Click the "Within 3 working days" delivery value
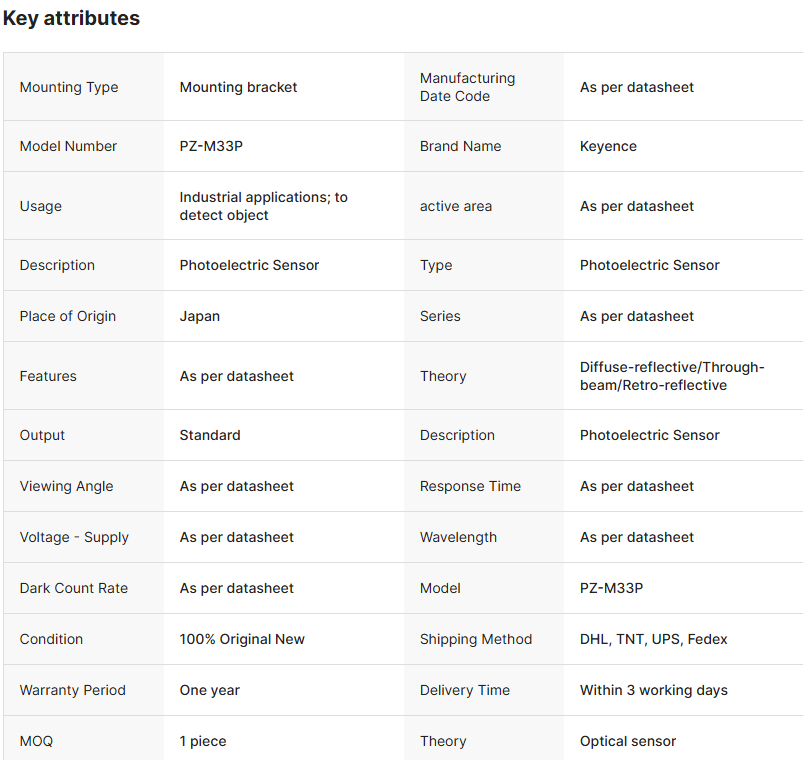This screenshot has height=760, width=803. point(654,690)
